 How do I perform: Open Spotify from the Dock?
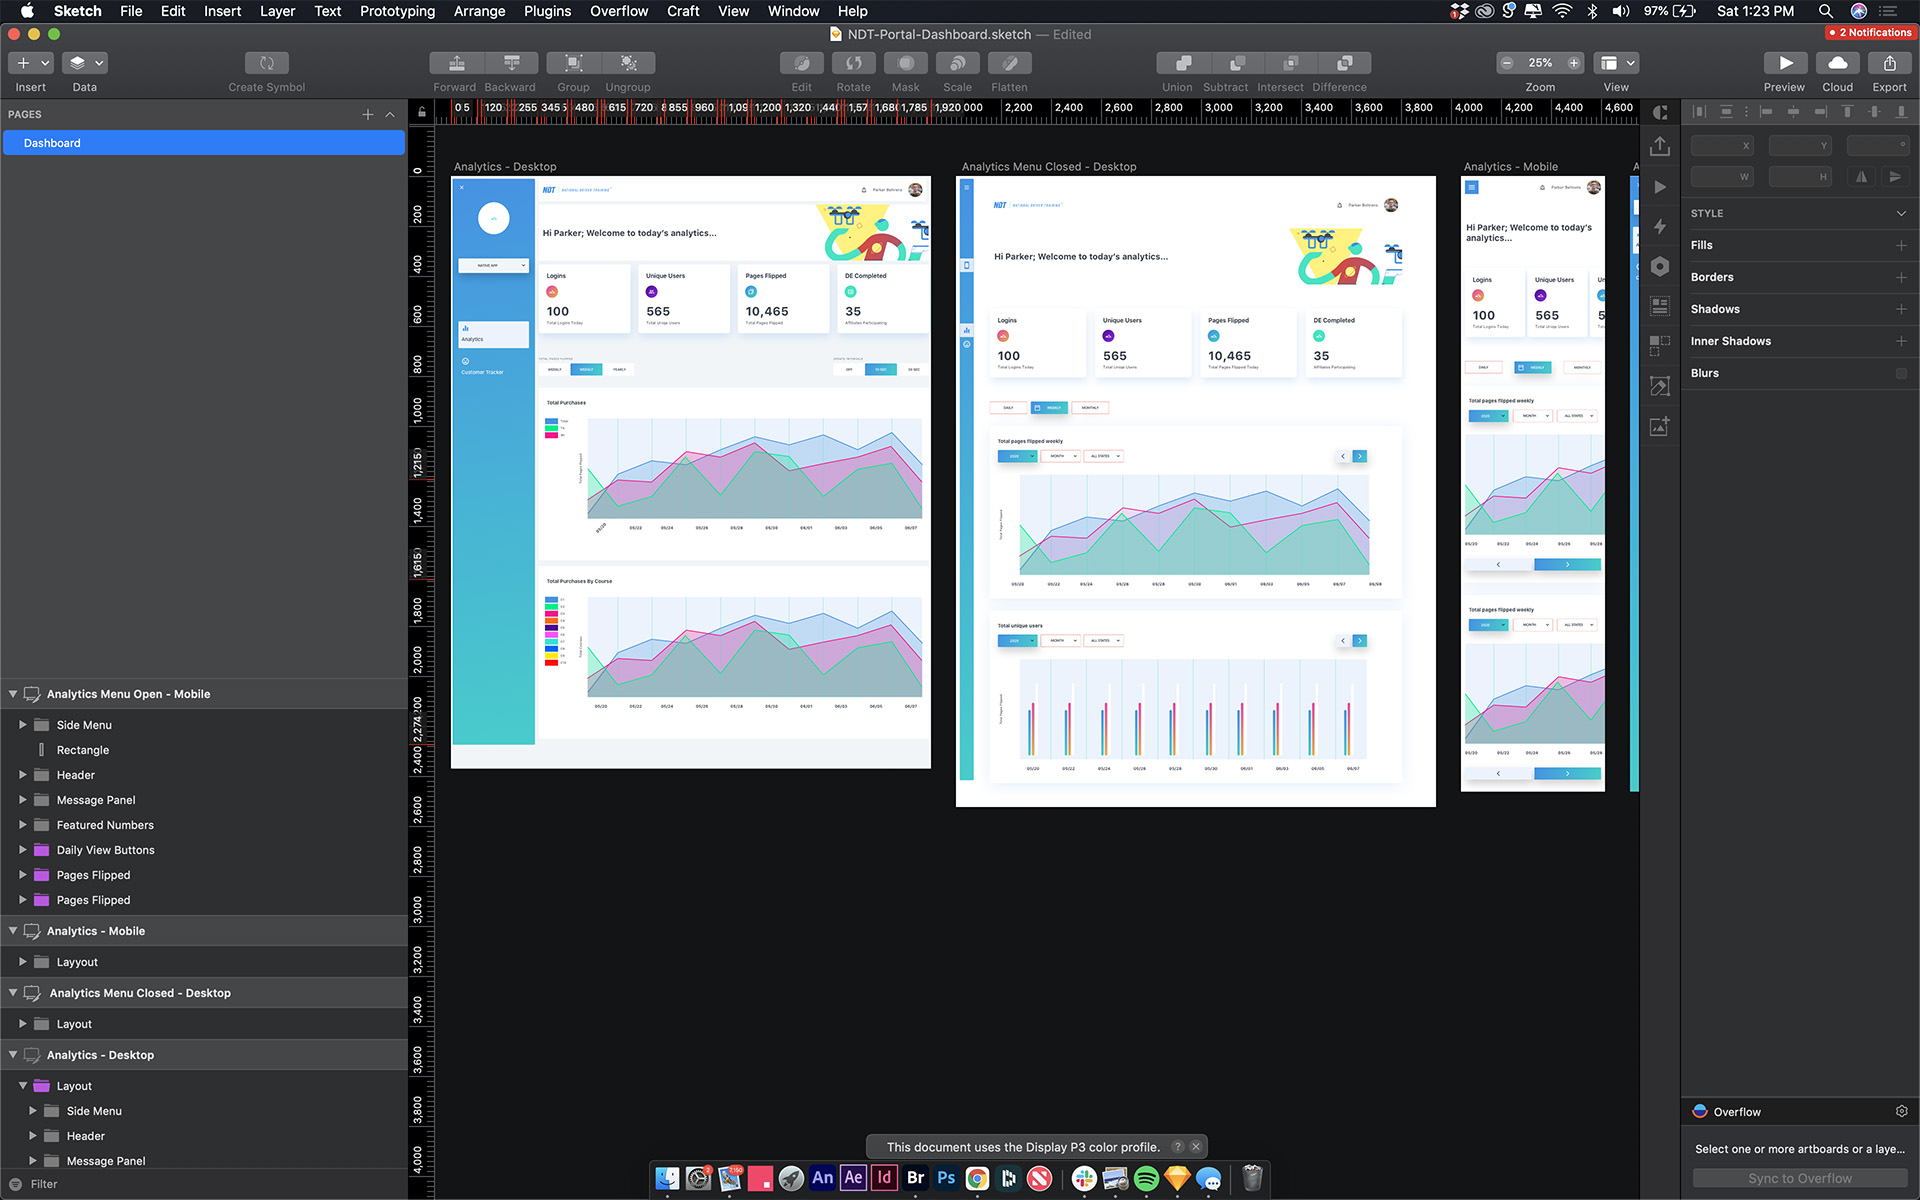coord(1146,1178)
